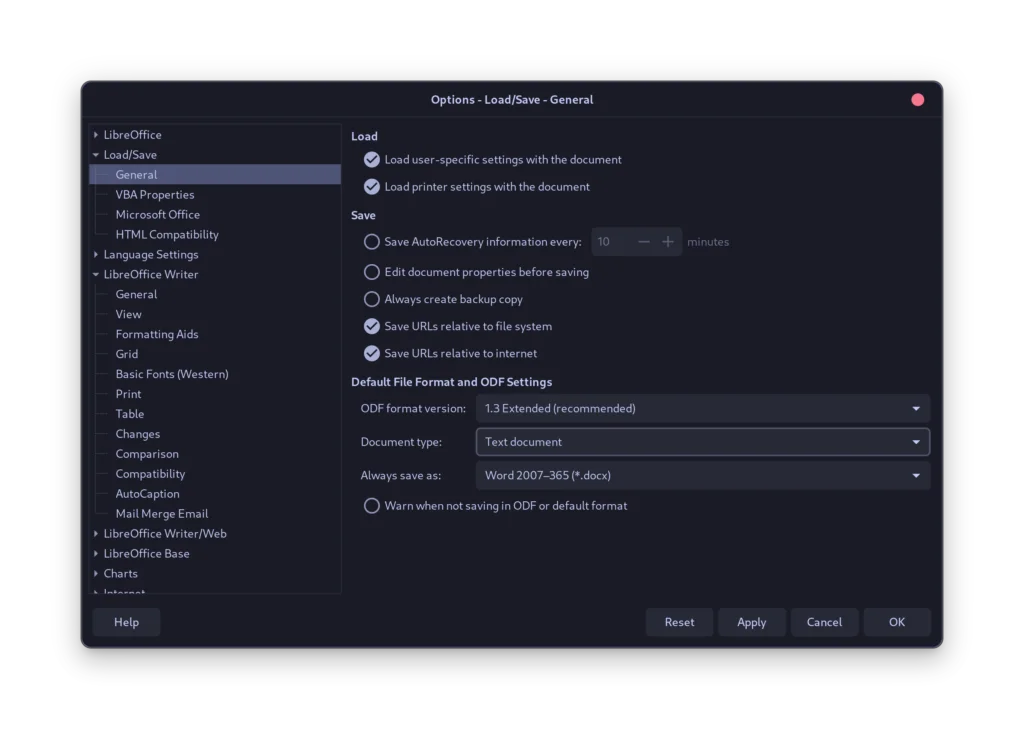Image resolution: width=1024 pixels, height=729 pixels.
Task: Click the minus icon for AutoRecovery minutes
Action: click(x=644, y=242)
